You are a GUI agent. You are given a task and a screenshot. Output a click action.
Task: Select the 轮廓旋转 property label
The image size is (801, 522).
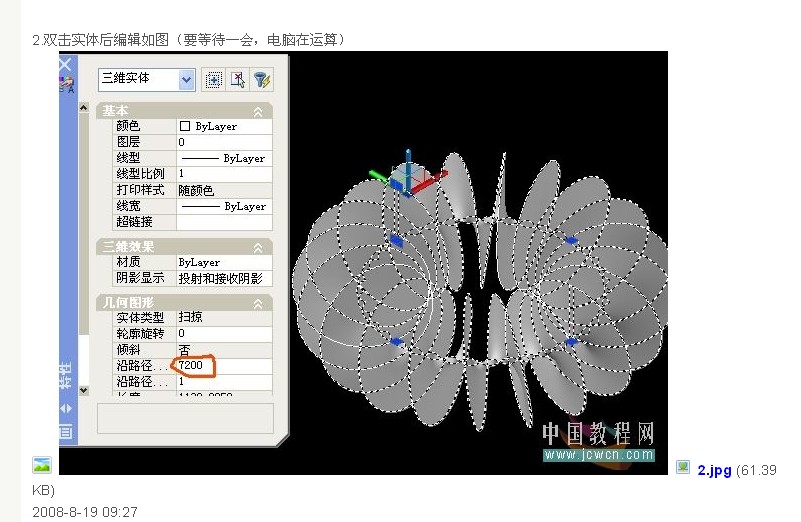click(x=140, y=334)
